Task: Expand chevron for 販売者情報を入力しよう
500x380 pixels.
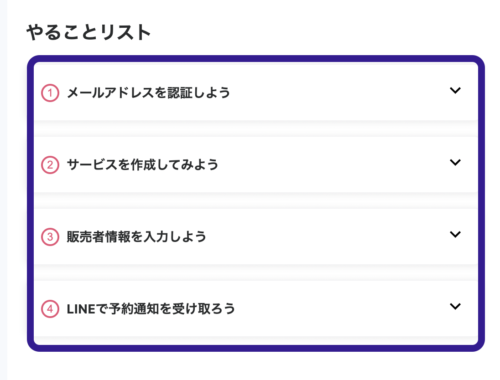Action: tap(455, 234)
